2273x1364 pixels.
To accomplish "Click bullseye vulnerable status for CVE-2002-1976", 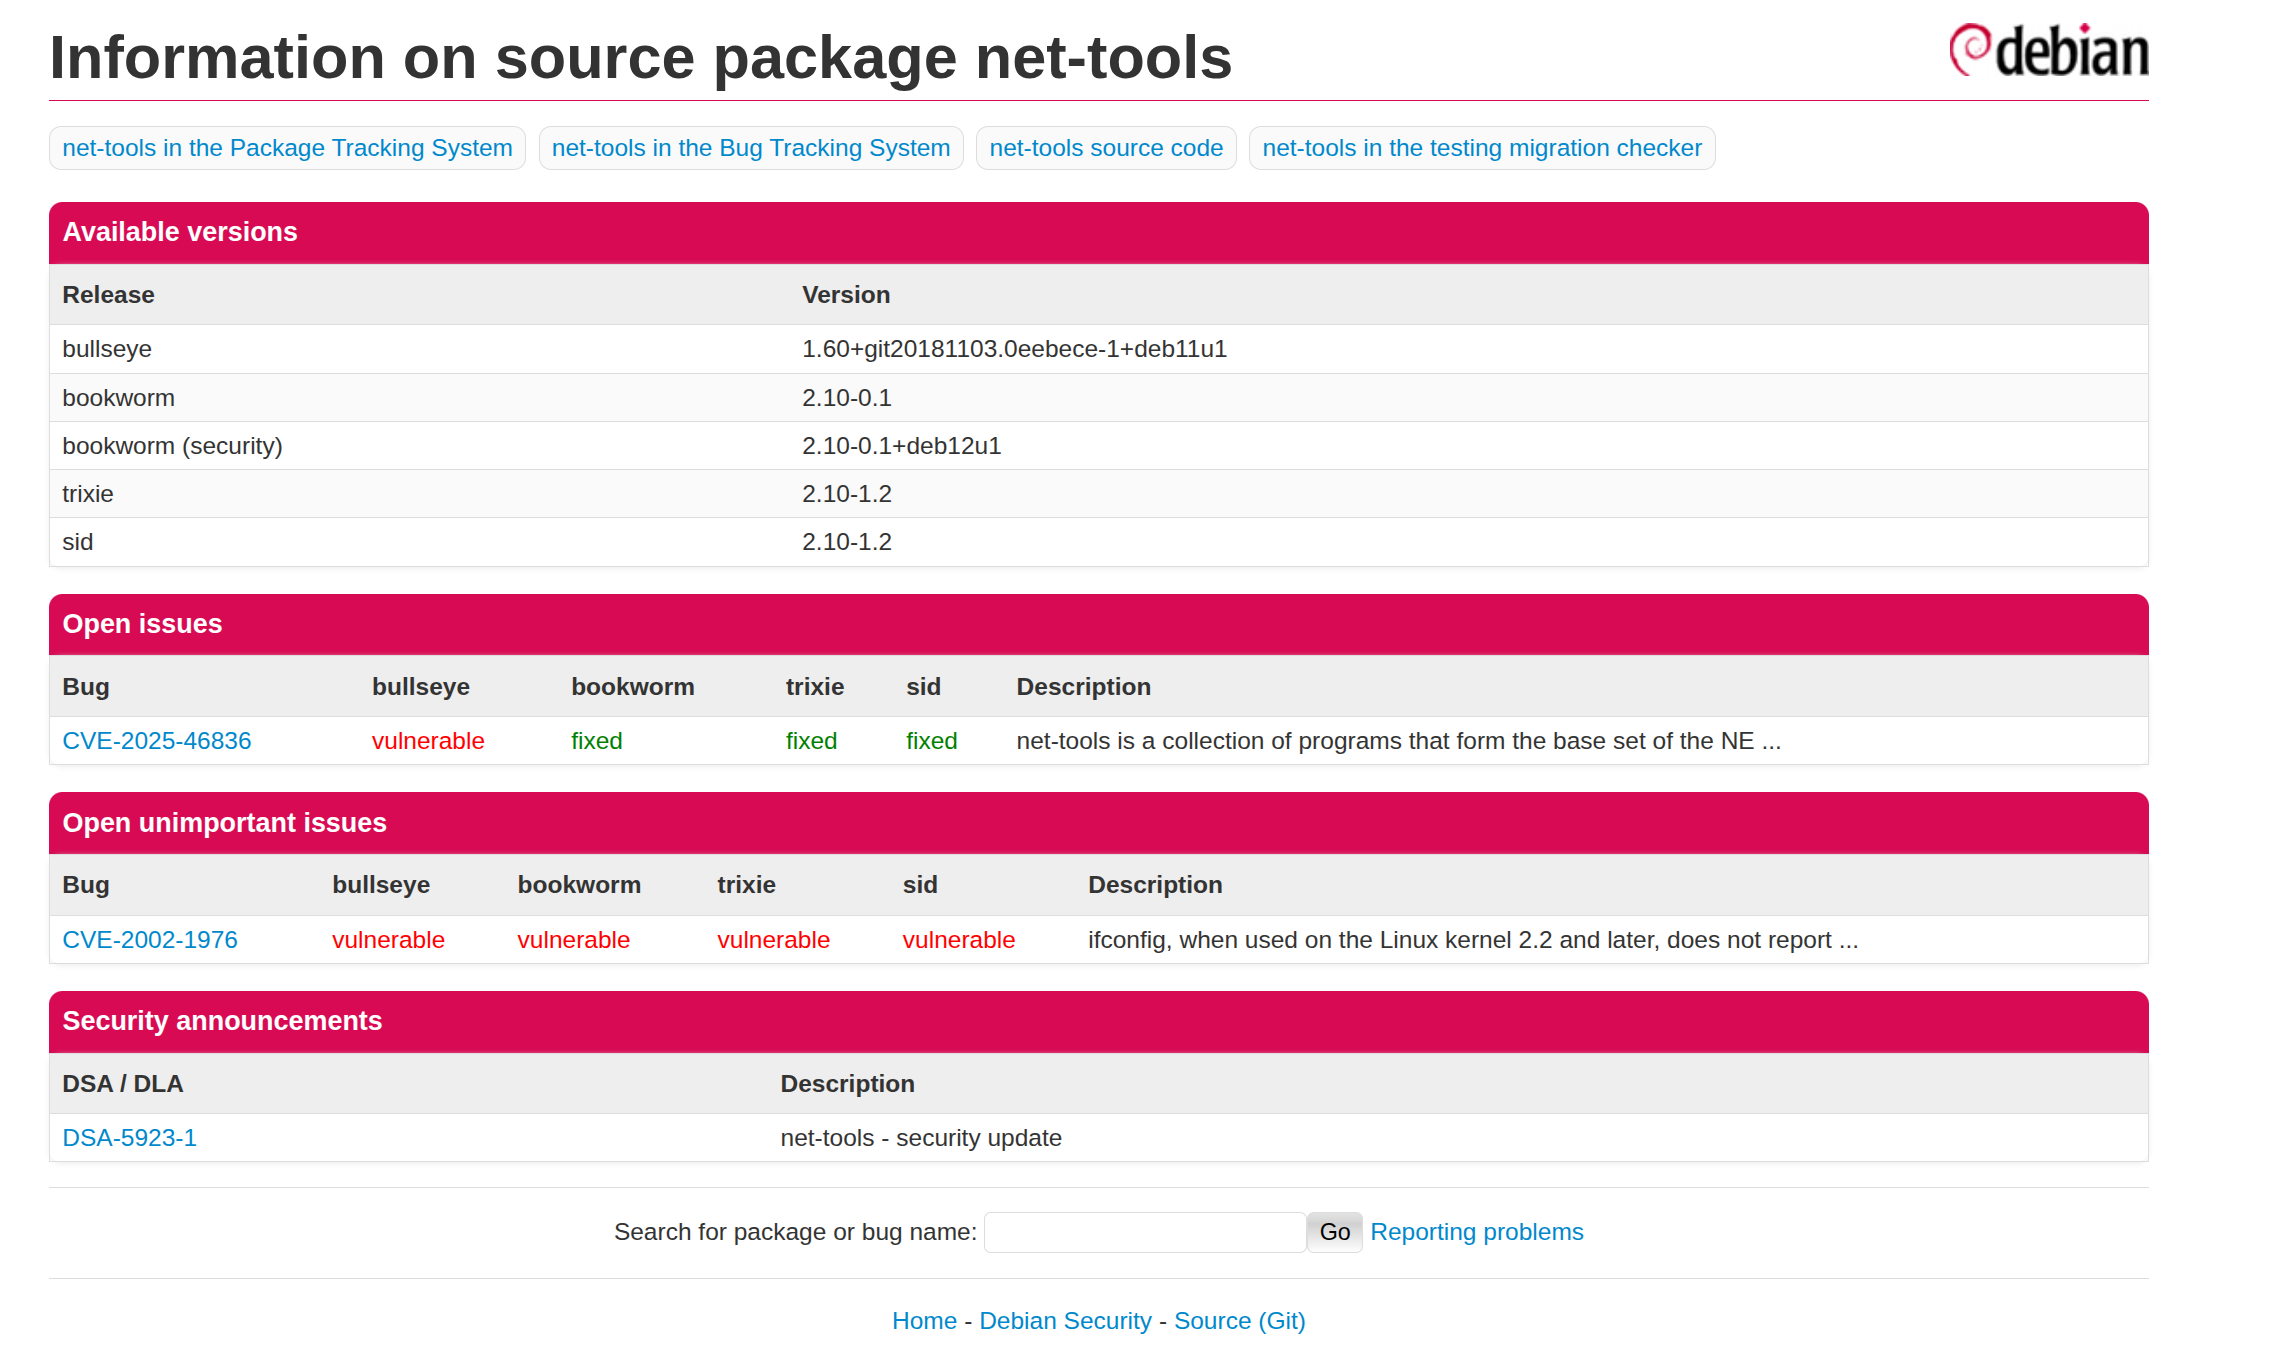I will 388,940.
